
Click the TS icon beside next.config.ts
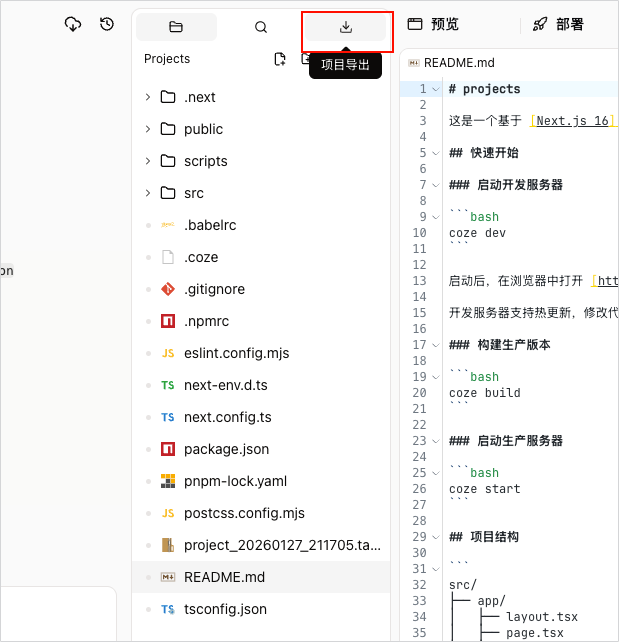point(168,417)
